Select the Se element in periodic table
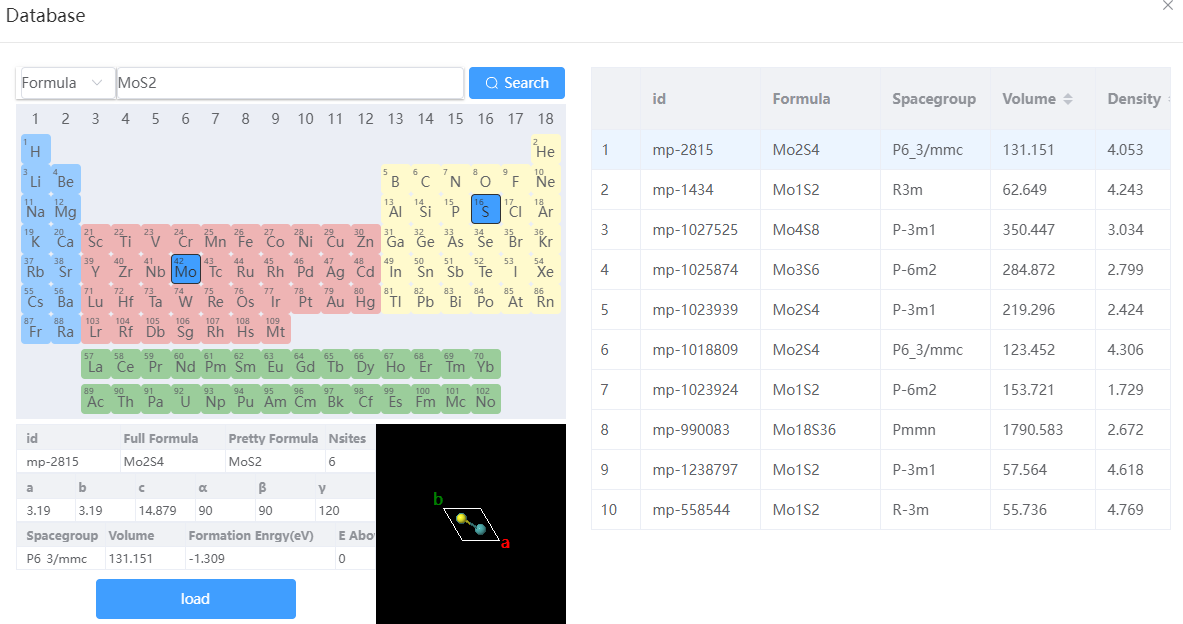 (485, 239)
